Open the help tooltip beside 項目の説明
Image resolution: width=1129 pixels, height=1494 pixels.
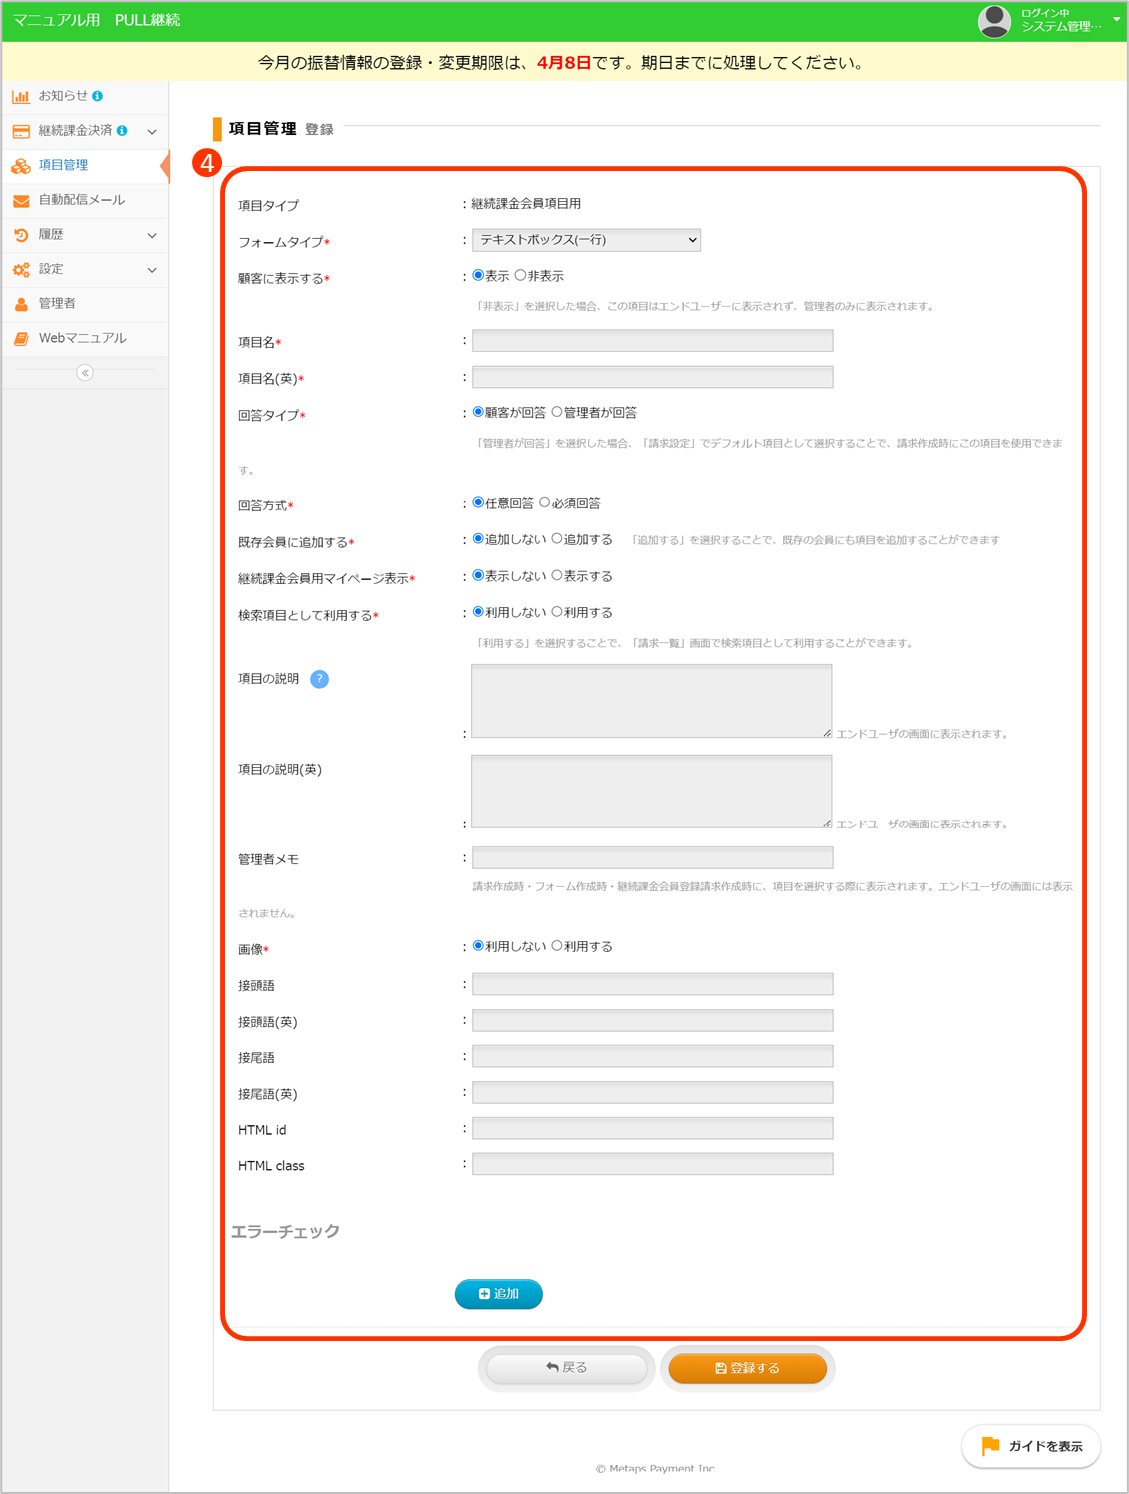pos(319,679)
